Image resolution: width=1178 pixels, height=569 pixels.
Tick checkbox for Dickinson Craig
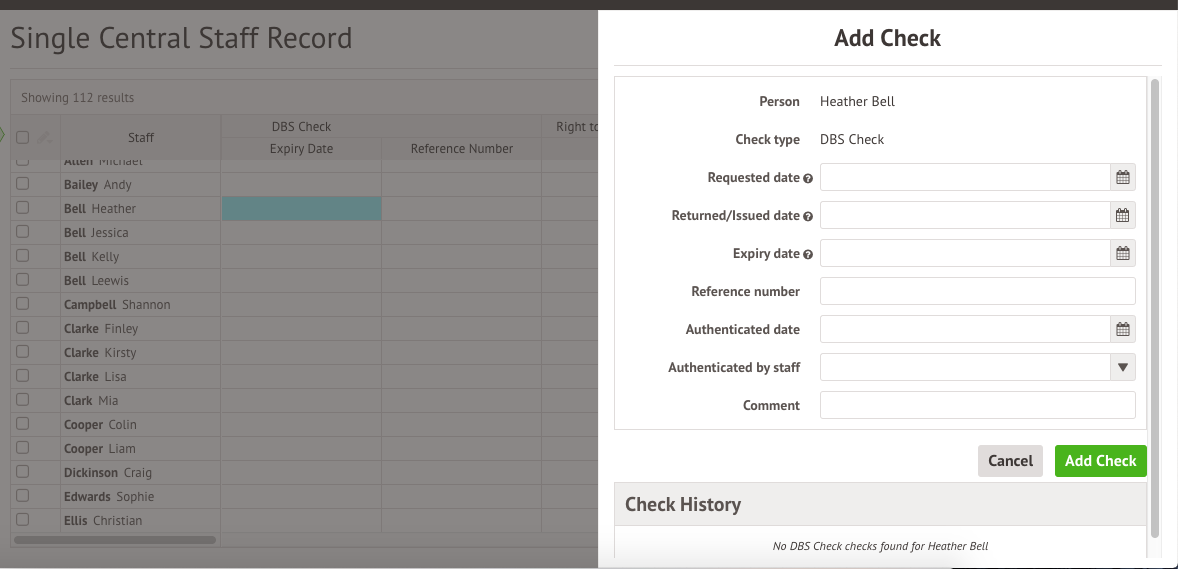tap(23, 472)
